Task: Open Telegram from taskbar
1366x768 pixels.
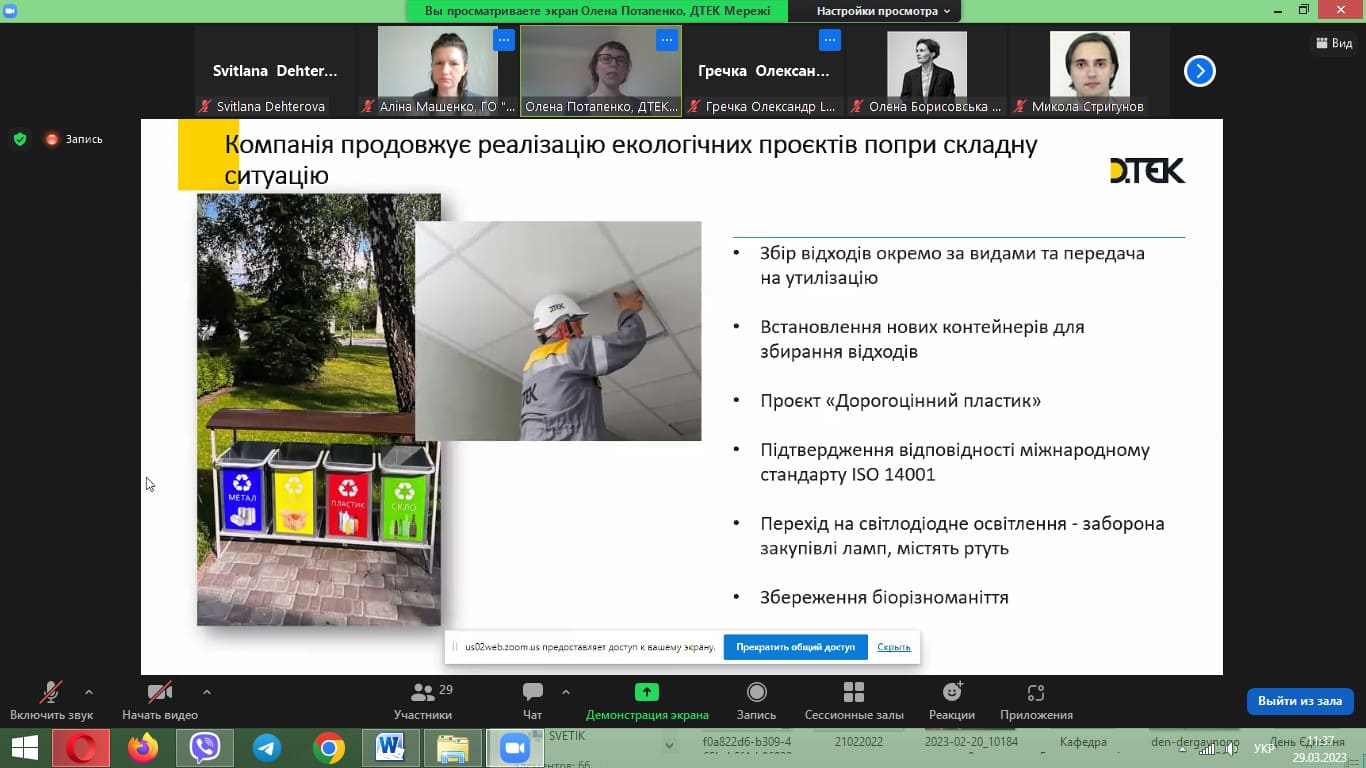Action: pyautogui.click(x=267, y=748)
